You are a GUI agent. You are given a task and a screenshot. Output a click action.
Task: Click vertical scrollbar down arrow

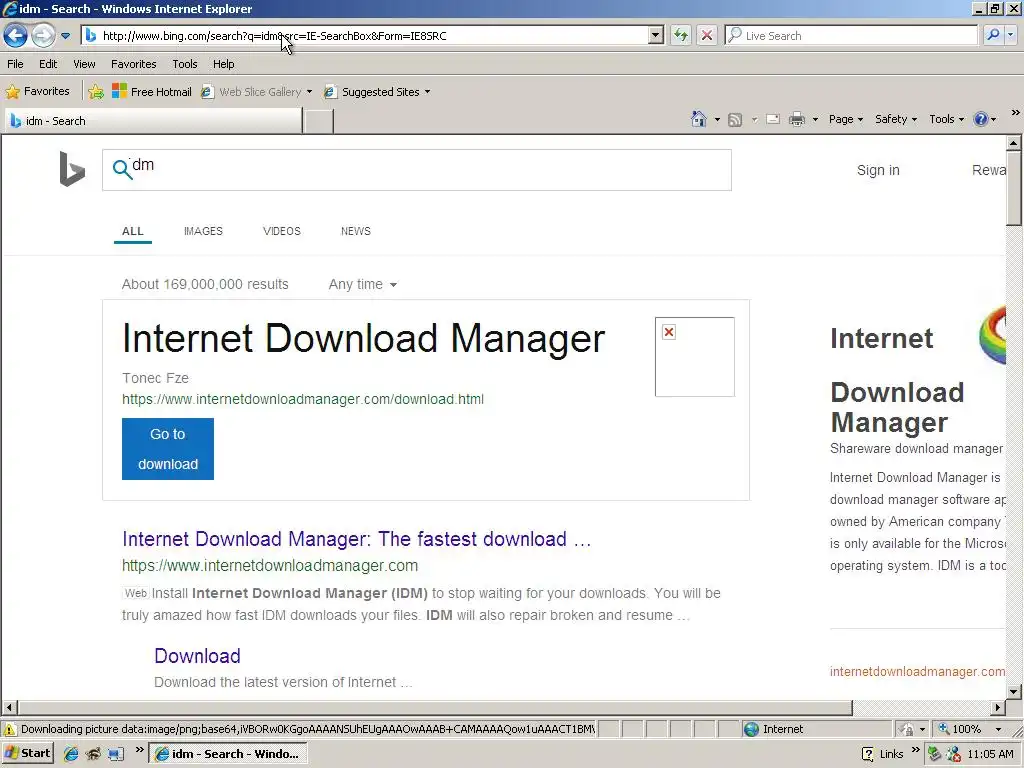(x=1014, y=692)
